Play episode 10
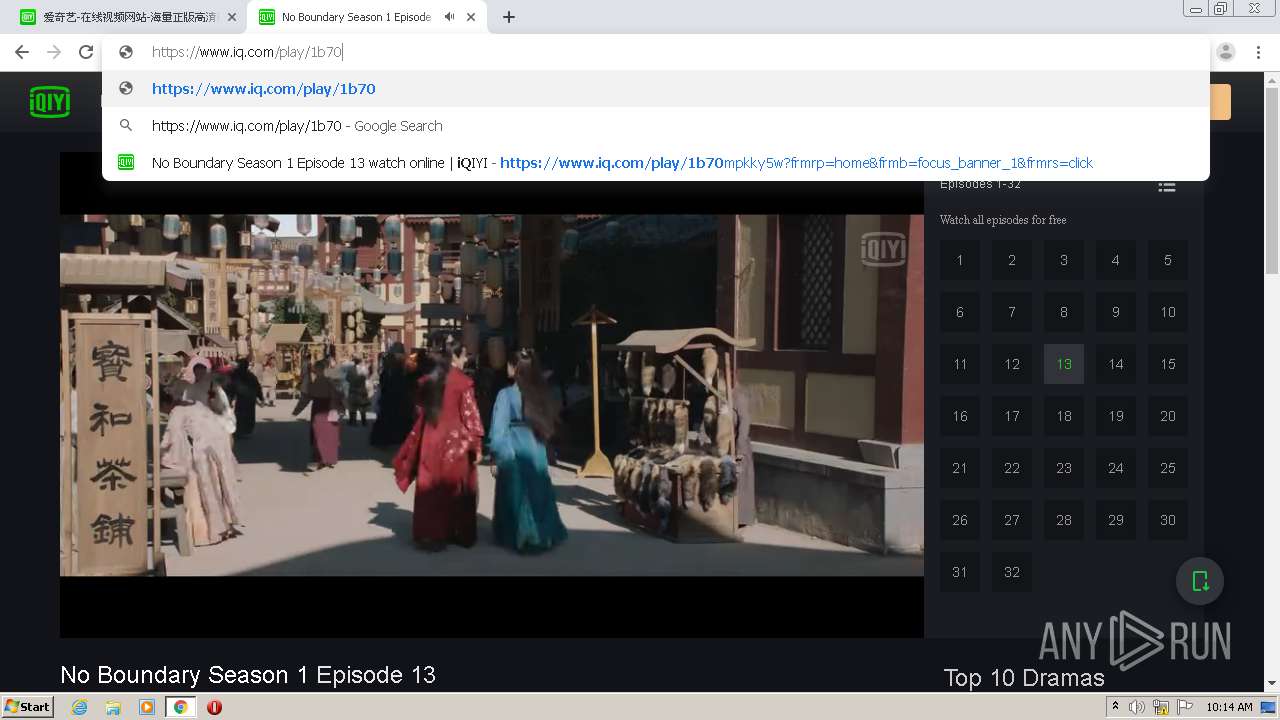Viewport: 1280px width, 720px height. coord(1168,312)
